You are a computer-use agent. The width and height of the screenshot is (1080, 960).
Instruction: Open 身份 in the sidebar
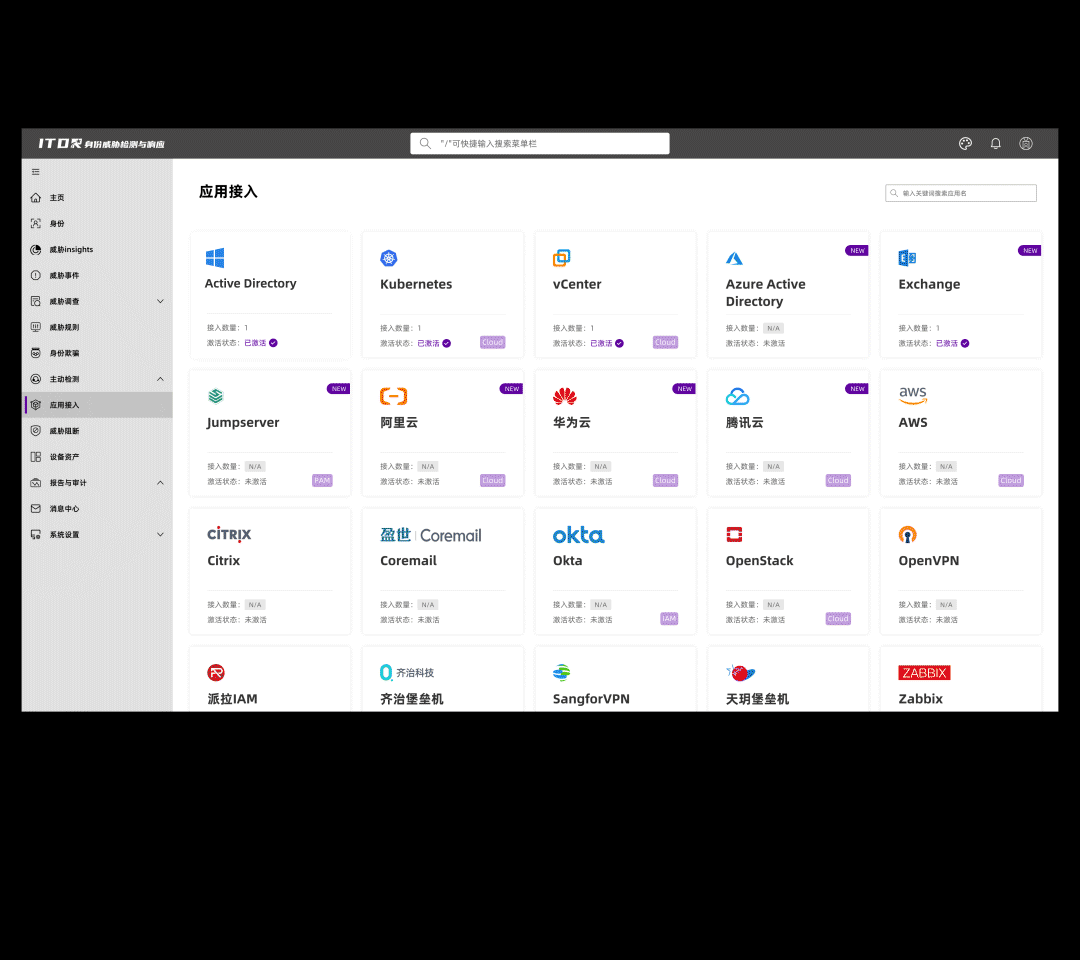click(97, 224)
